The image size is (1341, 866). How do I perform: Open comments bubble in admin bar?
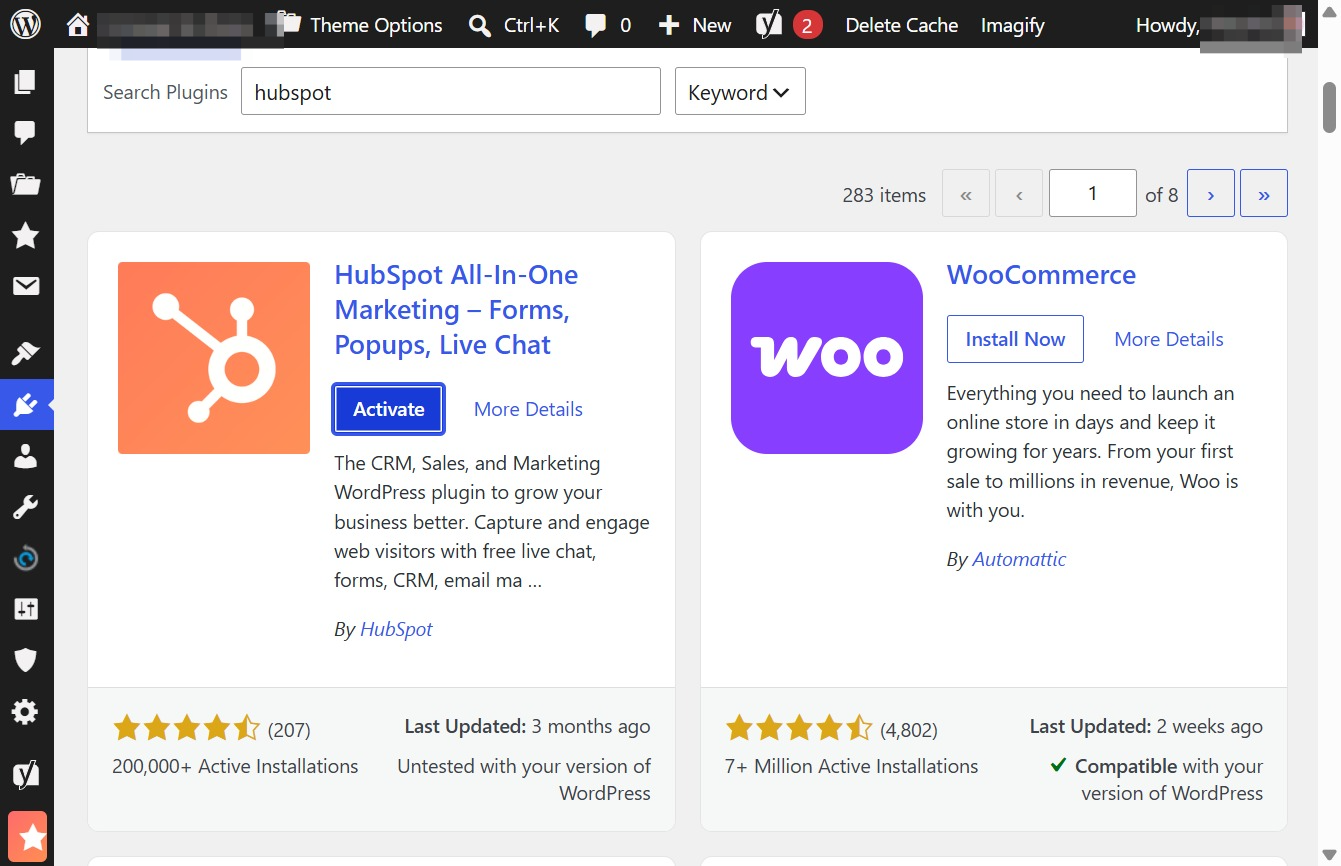(608, 25)
